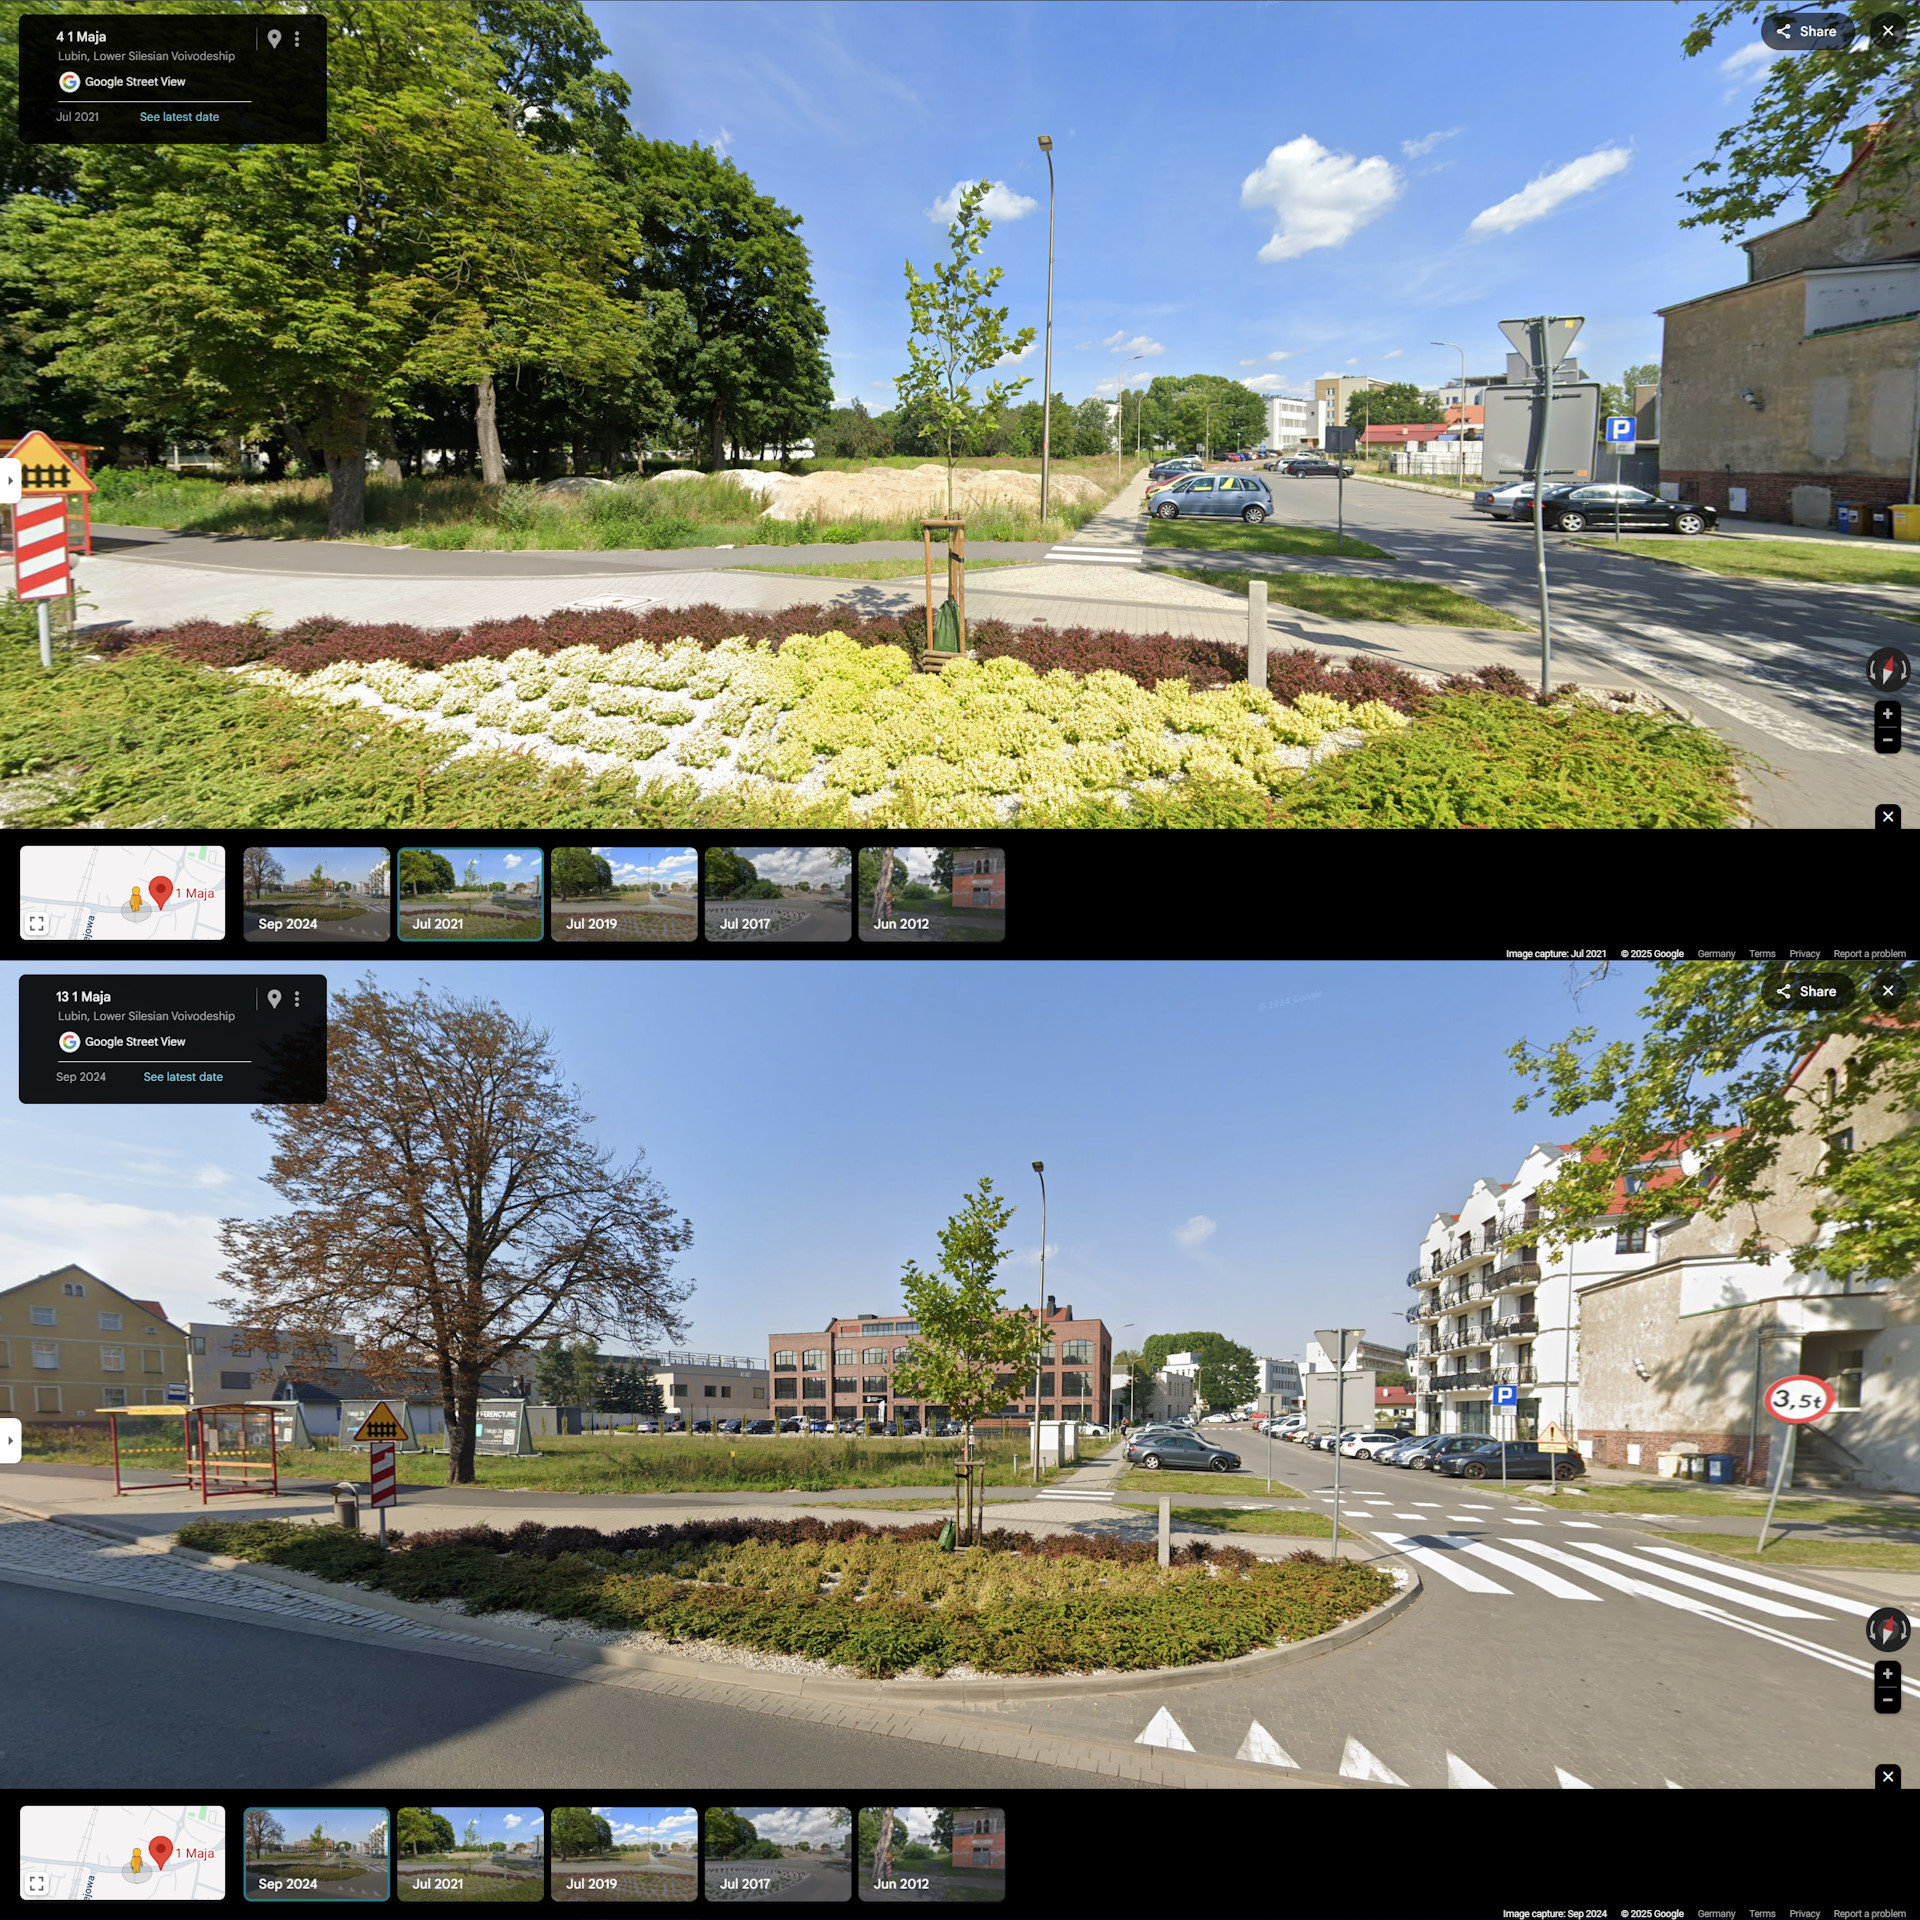Close the top Street View (Jul 2021)

pos(1887,31)
